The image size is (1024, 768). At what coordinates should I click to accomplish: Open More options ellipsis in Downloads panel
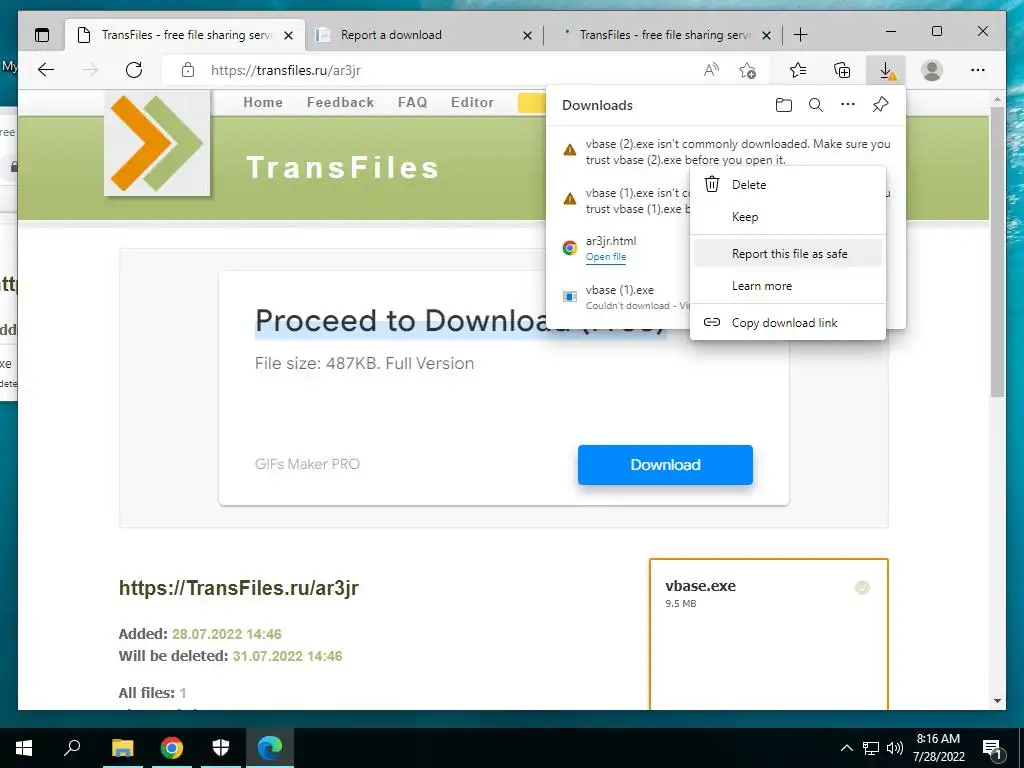click(x=848, y=104)
